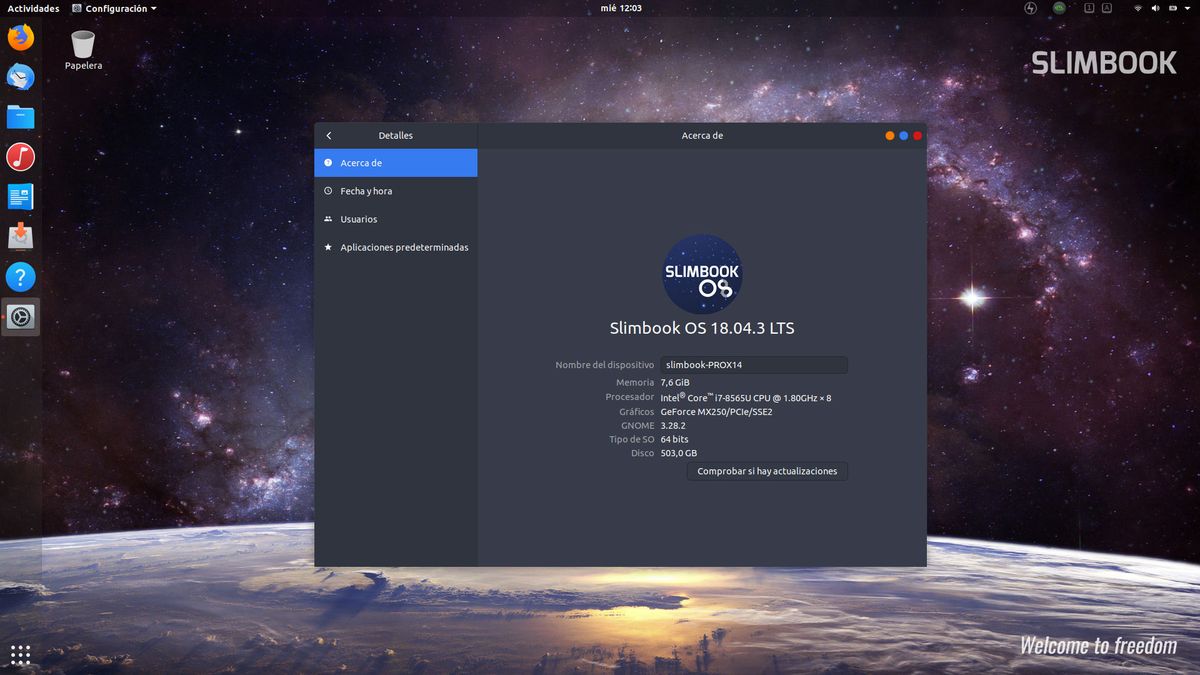1200x675 pixels.
Task: Open Papelera trash on desktop
Action: (83, 45)
